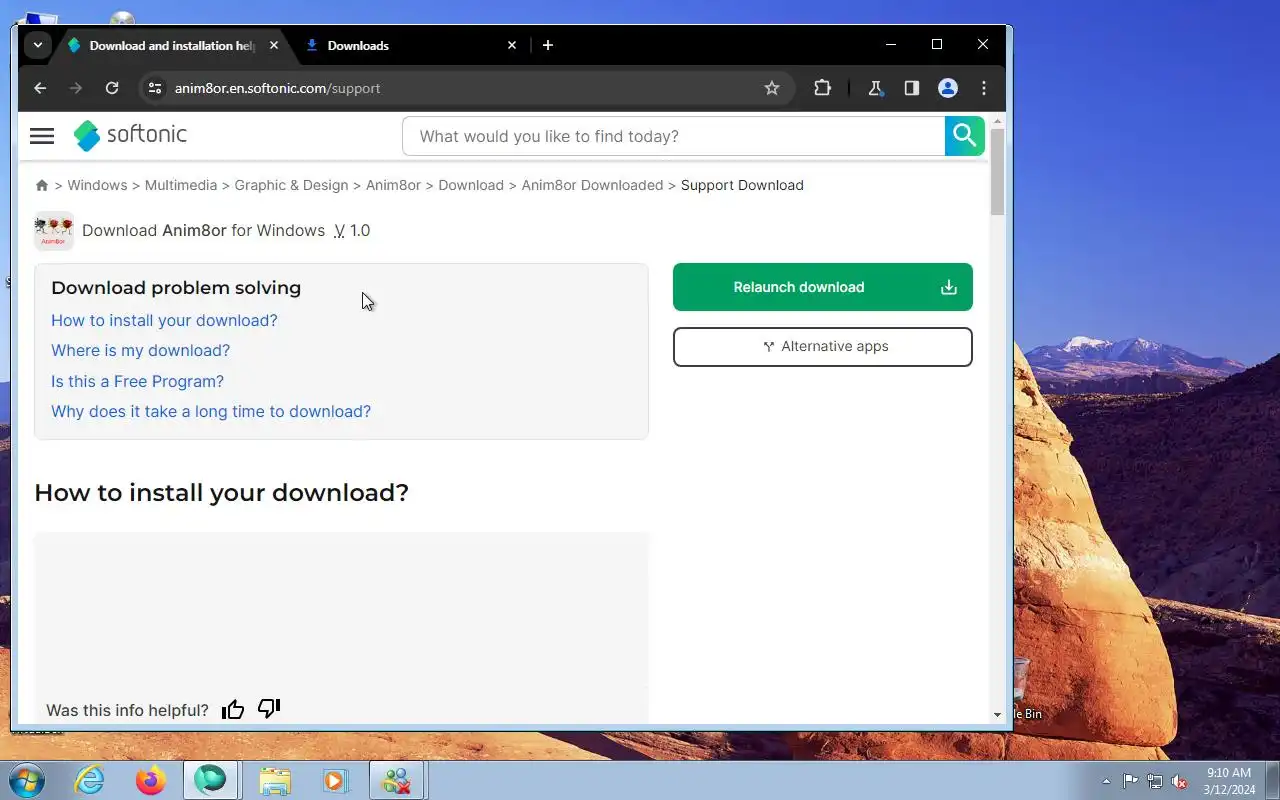Viewport: 1280px width, 800px height.
Task: Give thumbs up to this info
Action: coord(233,709)
